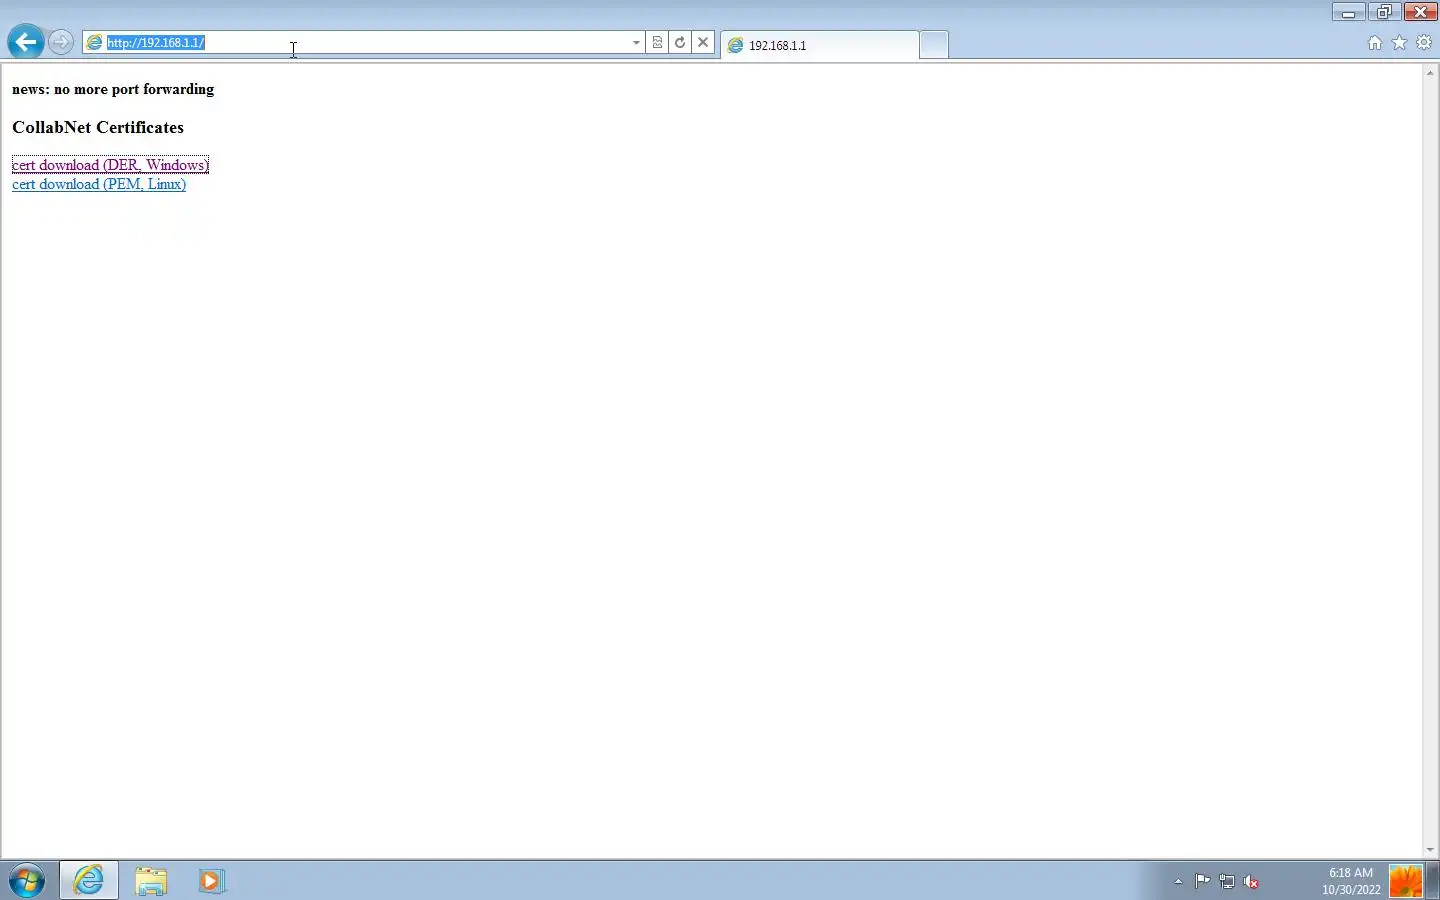
Task: Open the Windows Start menu orb
Action: click(x=27, y=881)
